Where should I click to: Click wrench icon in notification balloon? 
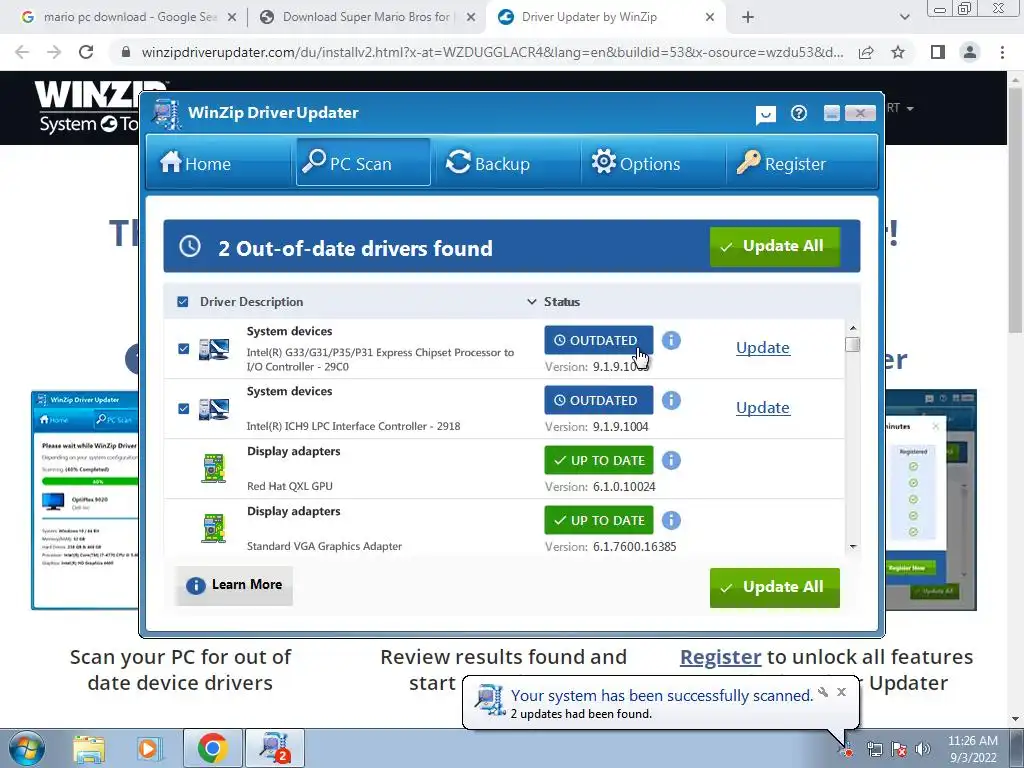[823, 692]
